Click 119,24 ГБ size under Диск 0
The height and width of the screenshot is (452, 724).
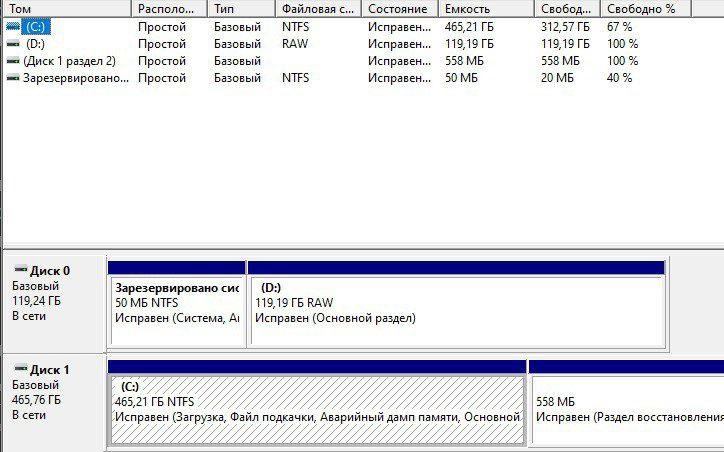click(x=36, y=301)
